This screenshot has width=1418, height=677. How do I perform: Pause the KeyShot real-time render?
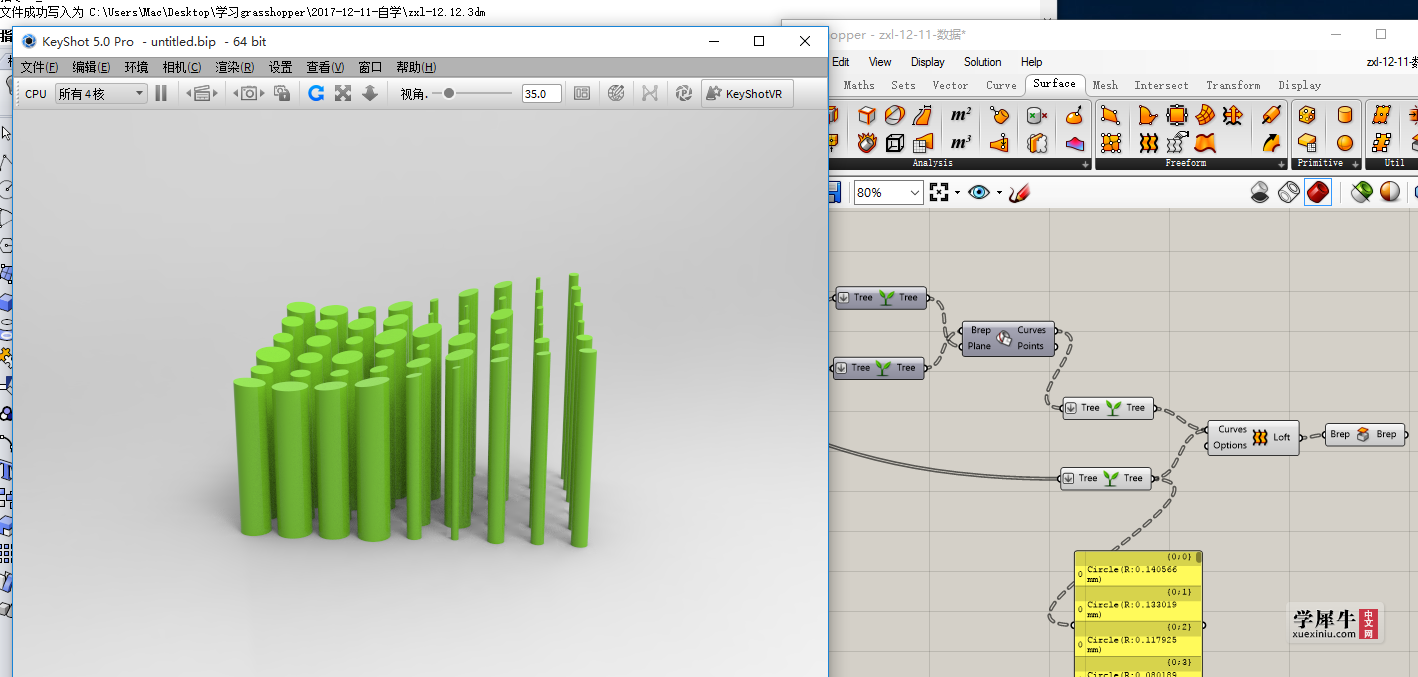pyautogui.click(x=161, y=93)
